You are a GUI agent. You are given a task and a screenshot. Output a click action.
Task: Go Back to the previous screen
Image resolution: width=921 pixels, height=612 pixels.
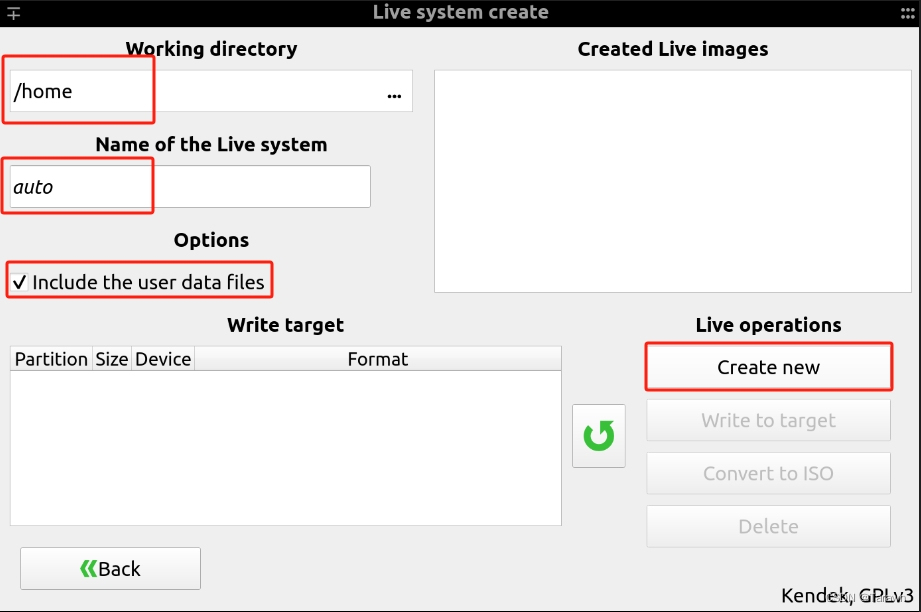click(x=110, y=568)
